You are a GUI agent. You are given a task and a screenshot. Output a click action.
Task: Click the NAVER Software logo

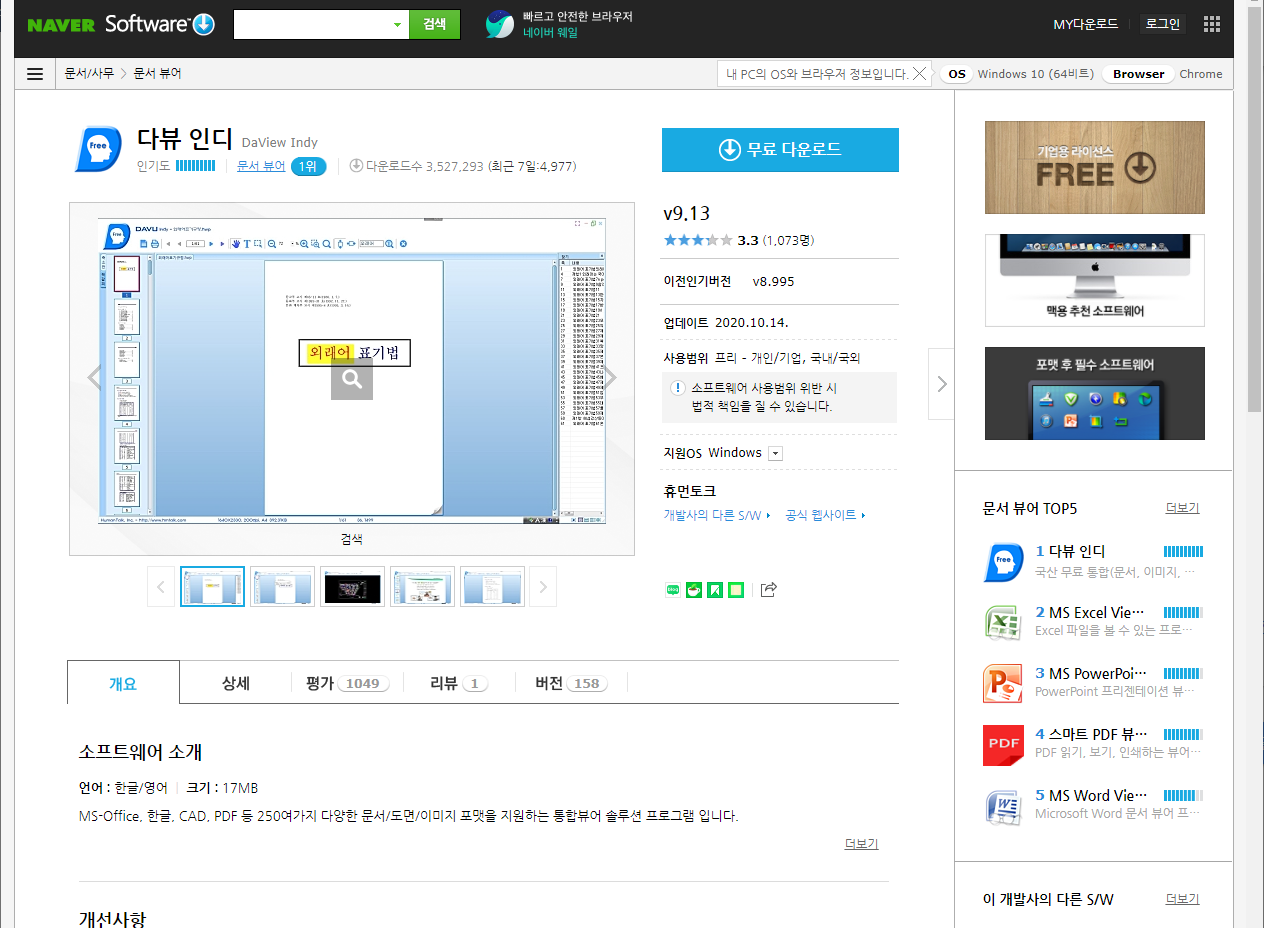click(121, 24)
